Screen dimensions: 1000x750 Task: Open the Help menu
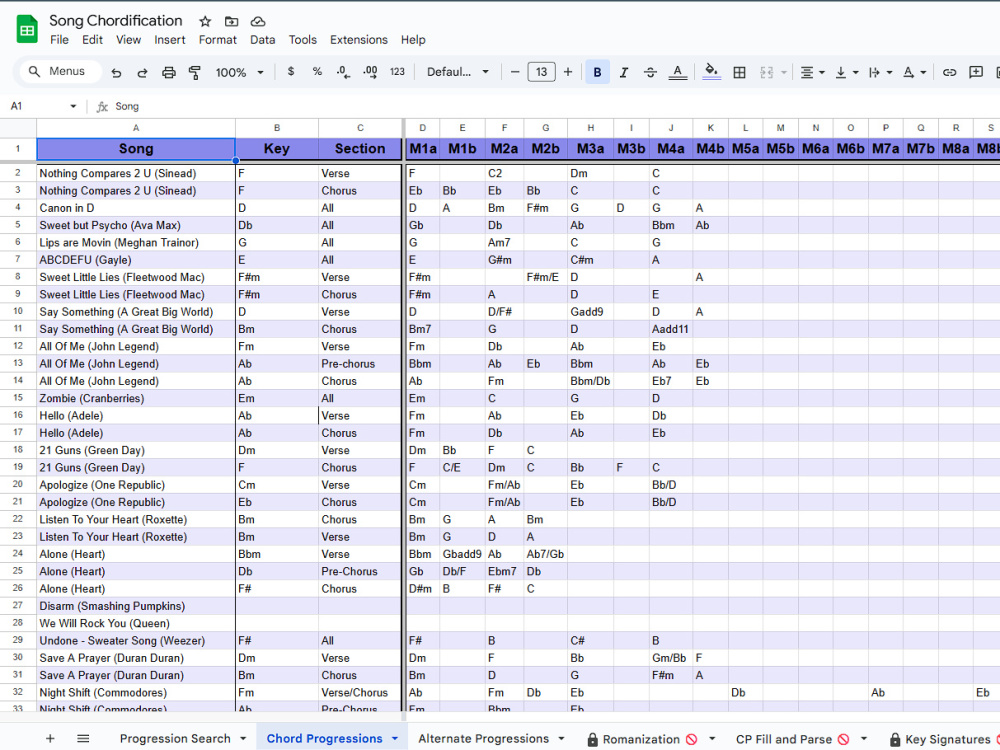coord(413,40)
